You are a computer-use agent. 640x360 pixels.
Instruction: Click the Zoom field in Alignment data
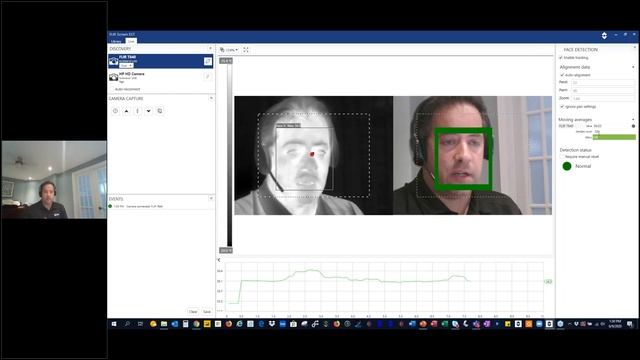click(602, 98)
